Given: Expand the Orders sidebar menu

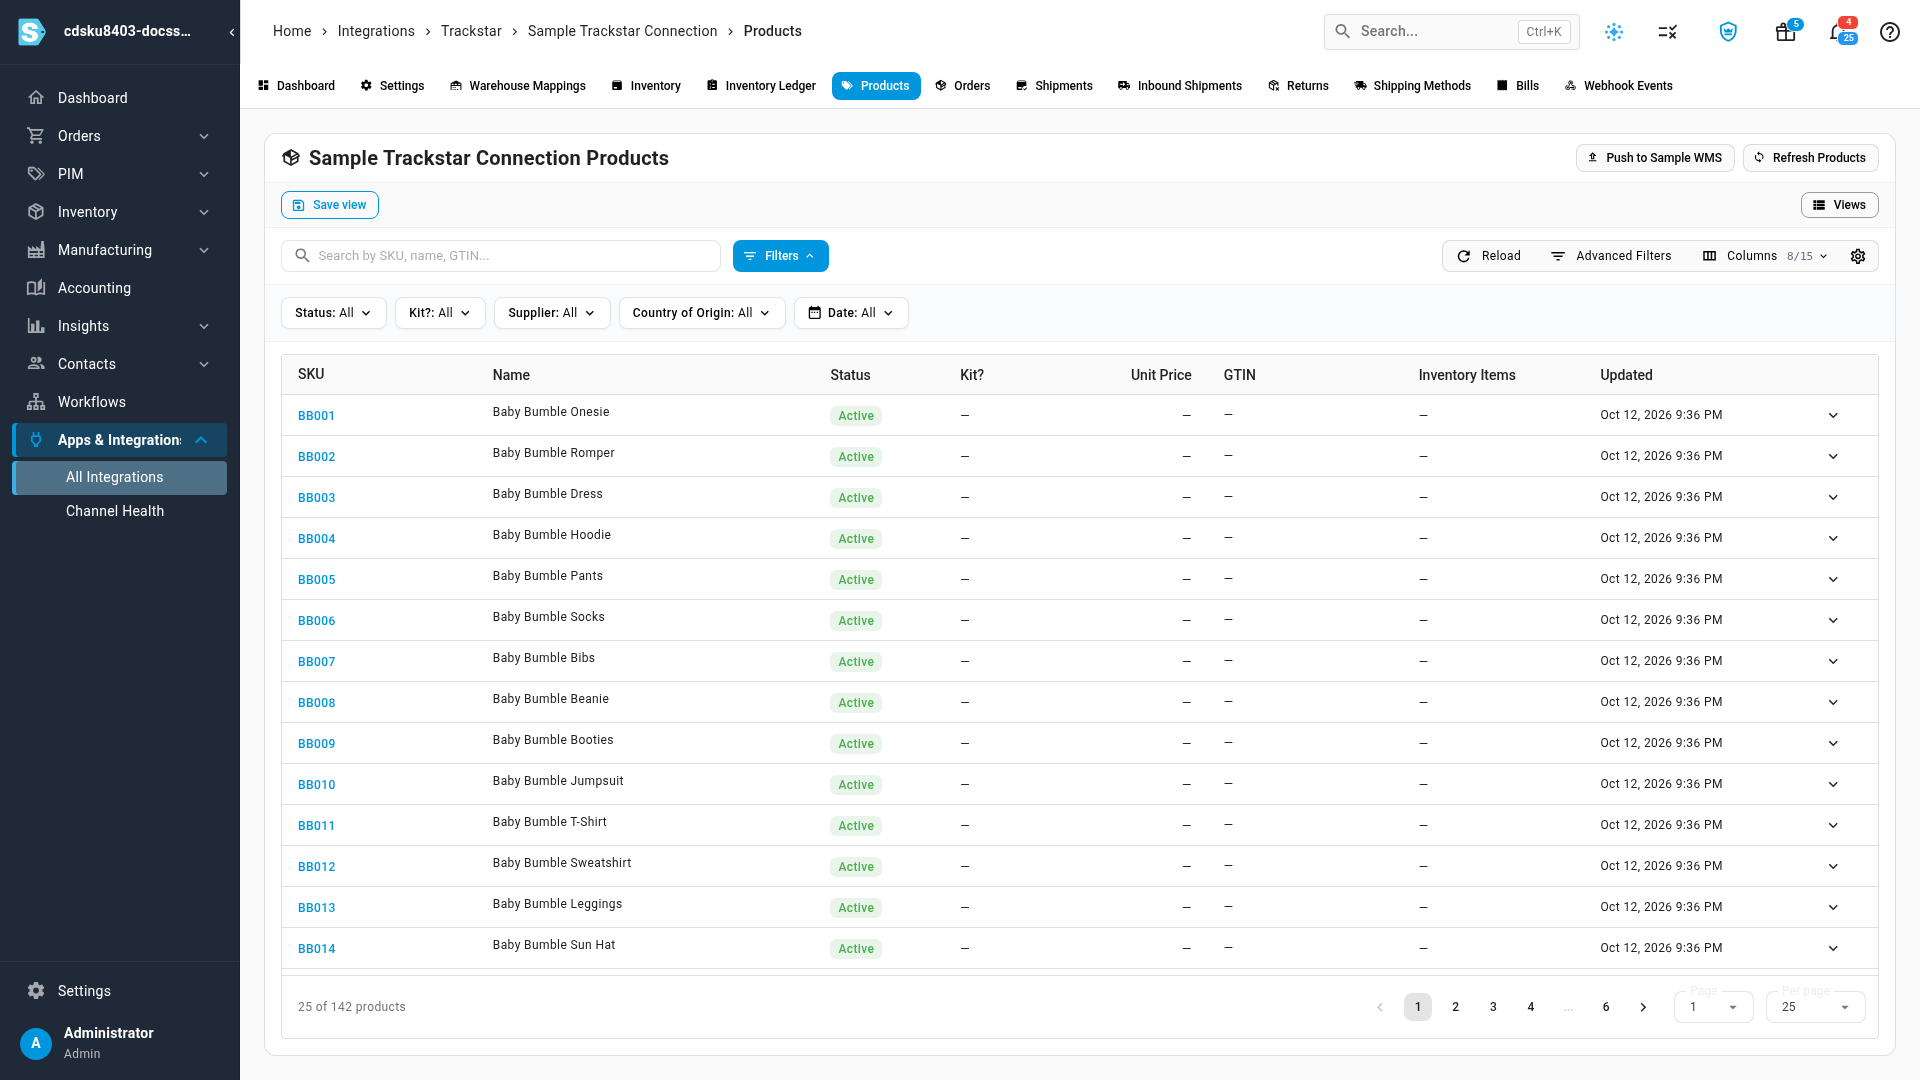Looking at the screenshot, I should pos(120,136).
